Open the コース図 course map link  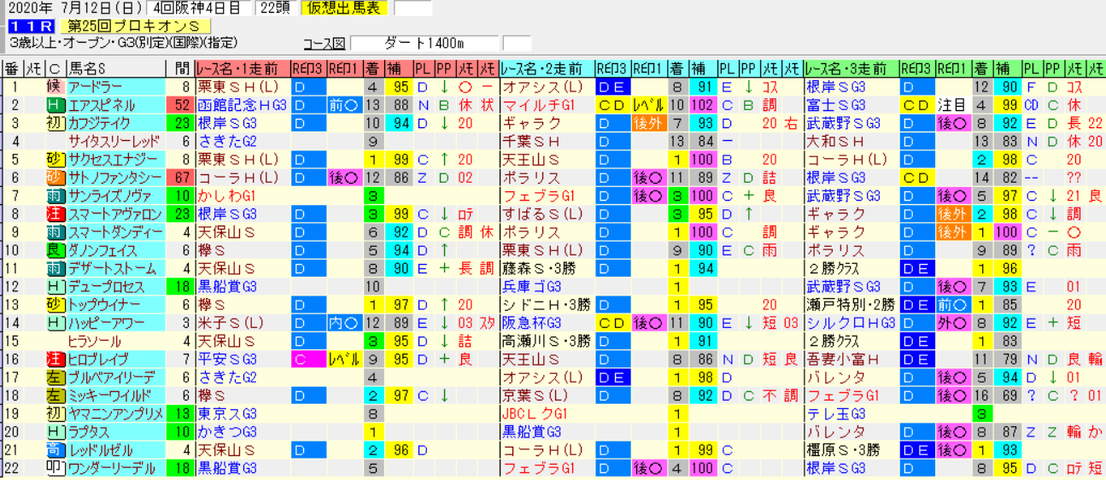point(324,44)
